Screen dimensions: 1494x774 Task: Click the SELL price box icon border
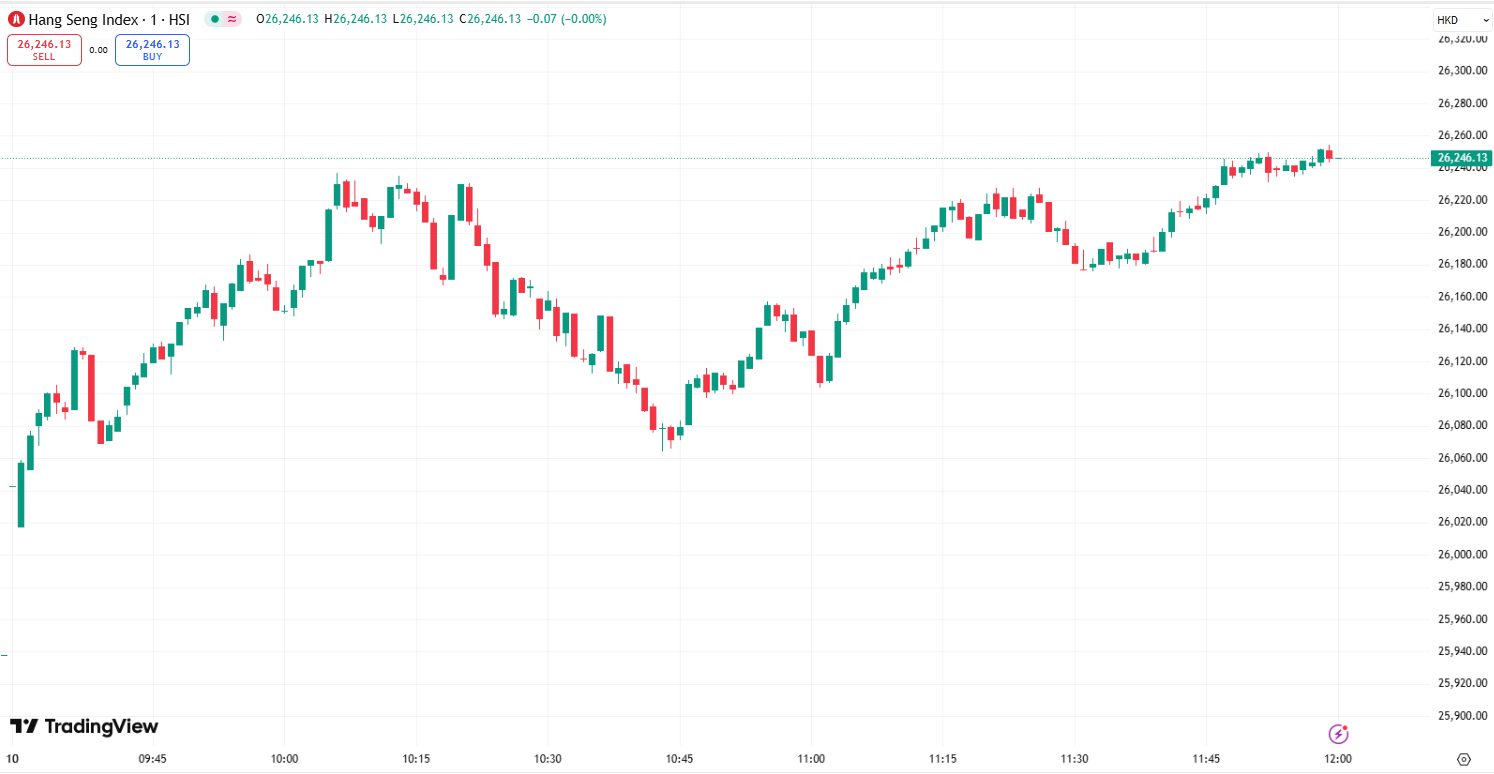tap(44, 49)
